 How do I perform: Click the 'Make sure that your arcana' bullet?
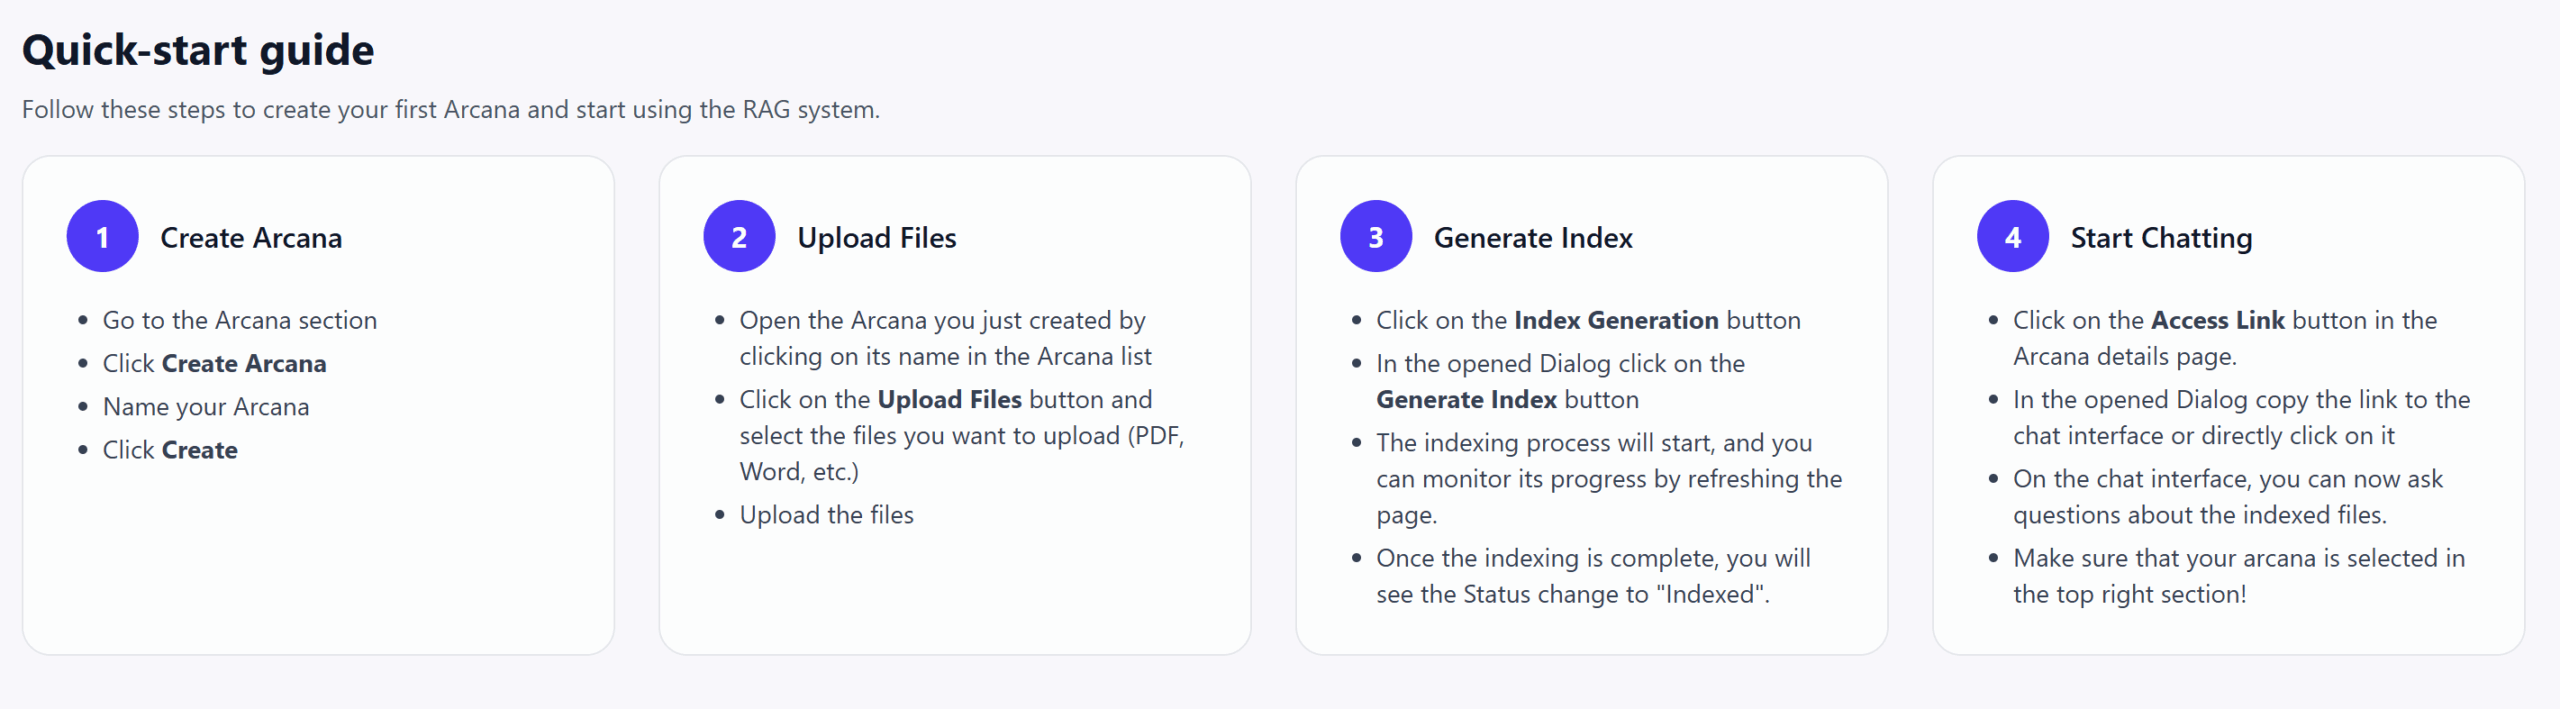2239,576
